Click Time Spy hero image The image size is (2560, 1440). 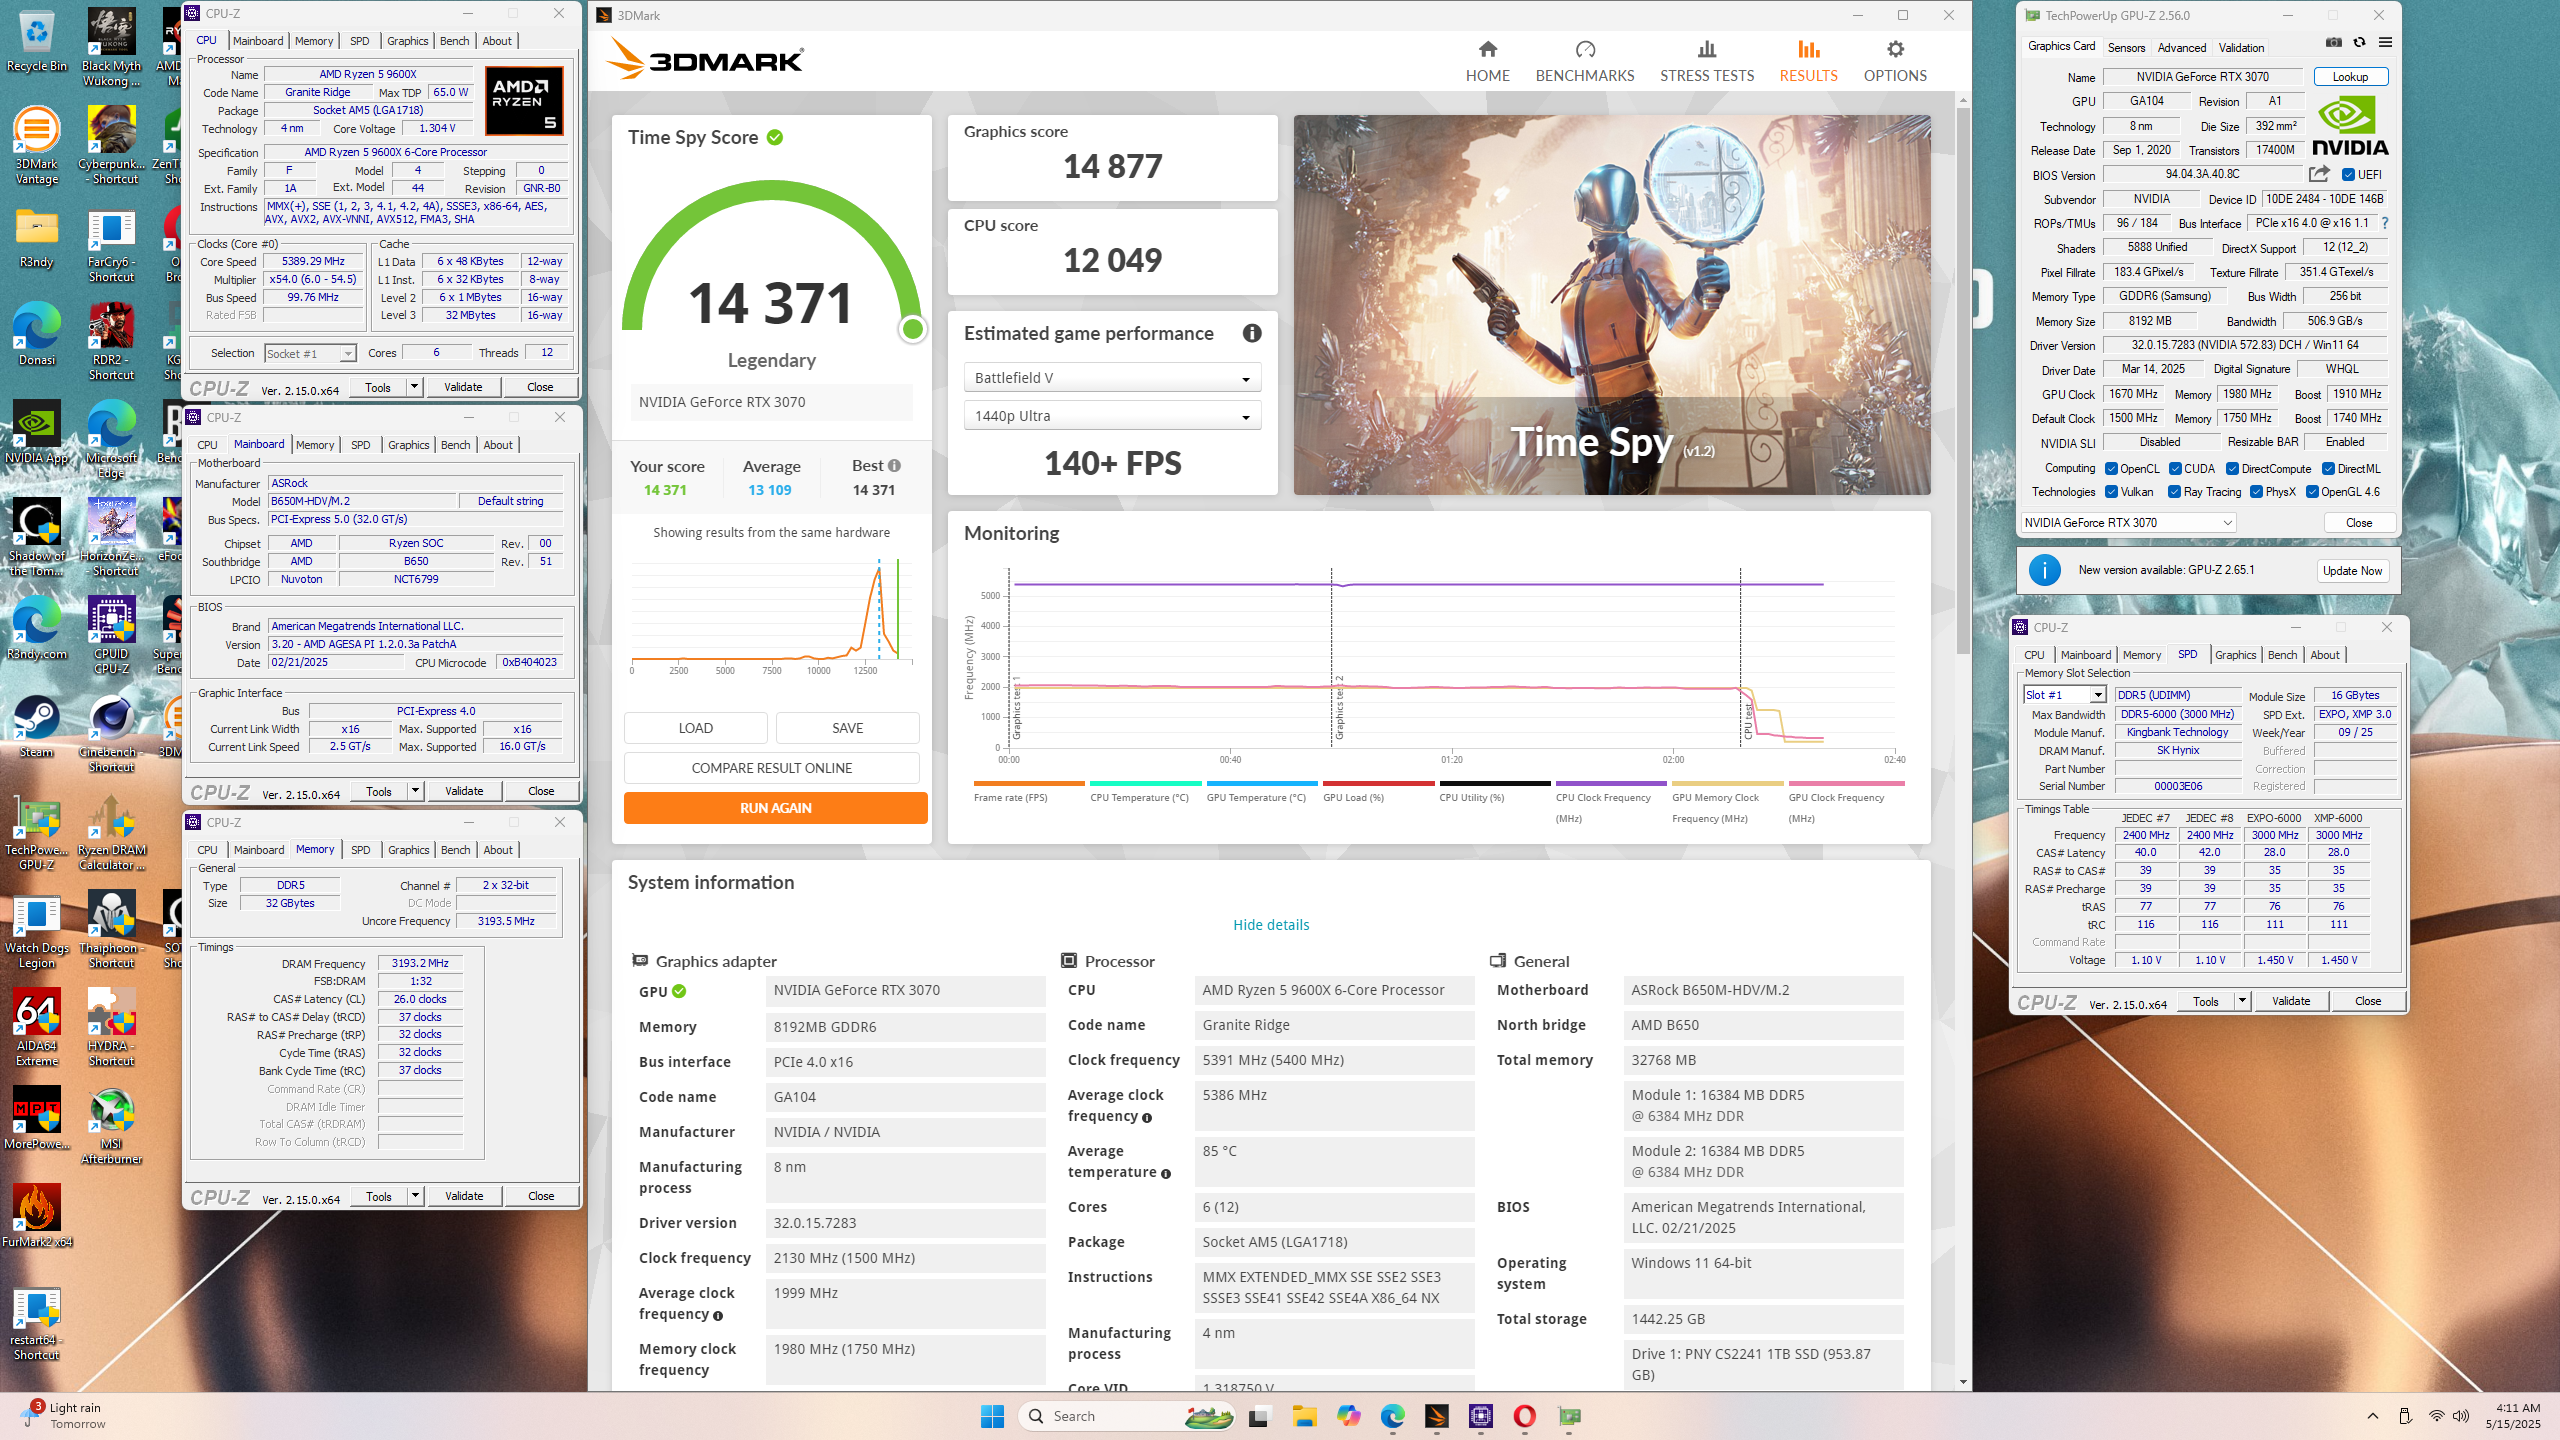tap(1612, 305)
